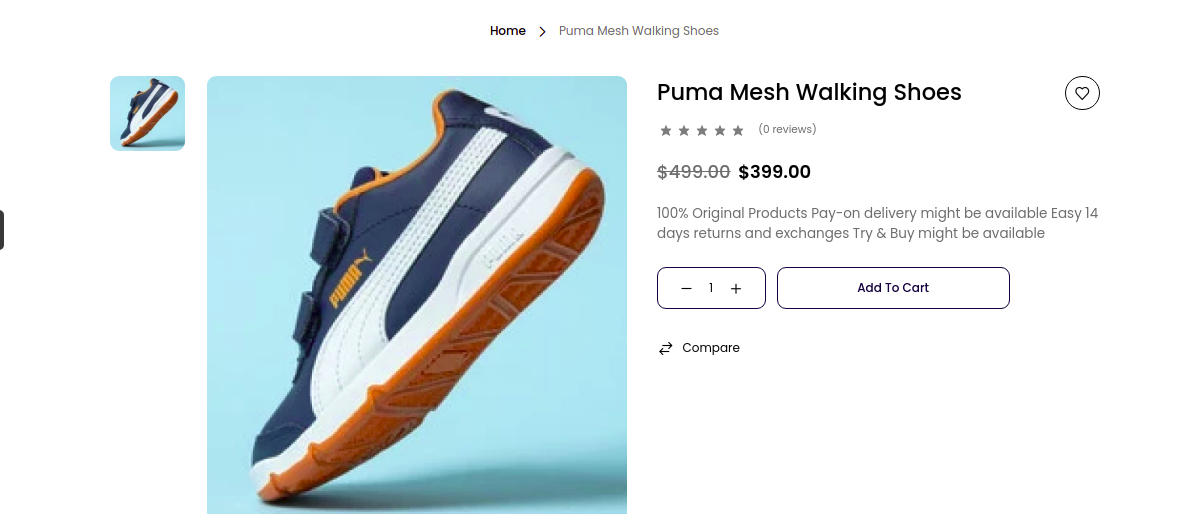This screenshot has height=514, width=1183.
Task: Click the quantity number field
Action: click(711, 288)
